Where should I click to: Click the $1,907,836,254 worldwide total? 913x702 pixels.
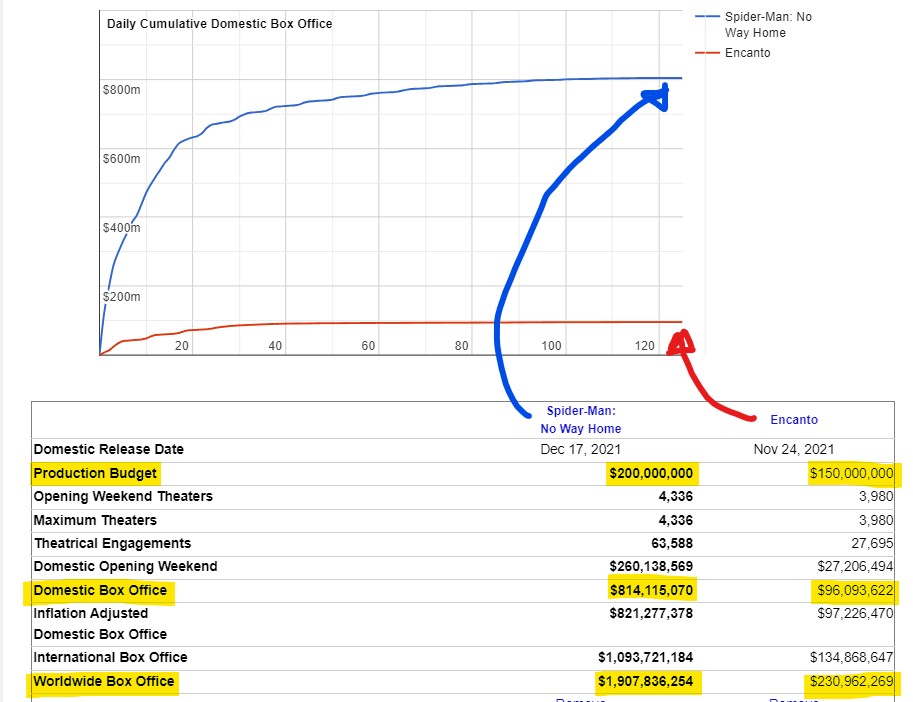coord(645,682)
